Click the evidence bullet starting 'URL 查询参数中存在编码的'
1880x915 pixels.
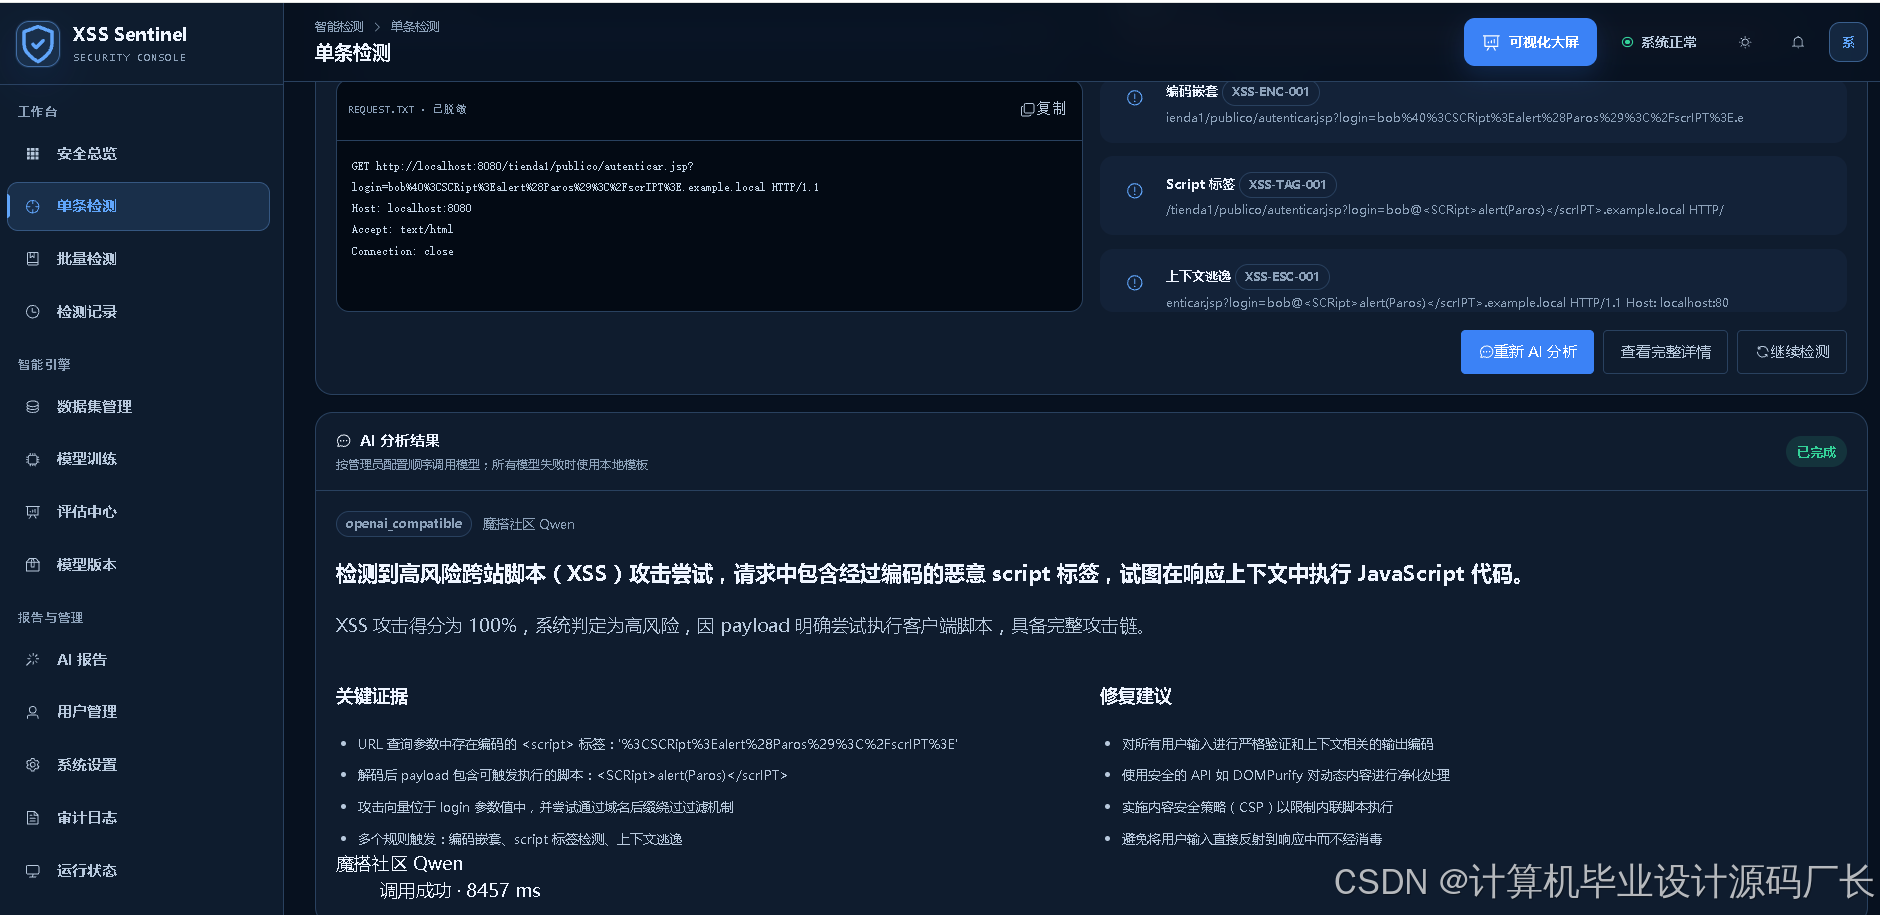pyautogui.click(x=657, y=745)
